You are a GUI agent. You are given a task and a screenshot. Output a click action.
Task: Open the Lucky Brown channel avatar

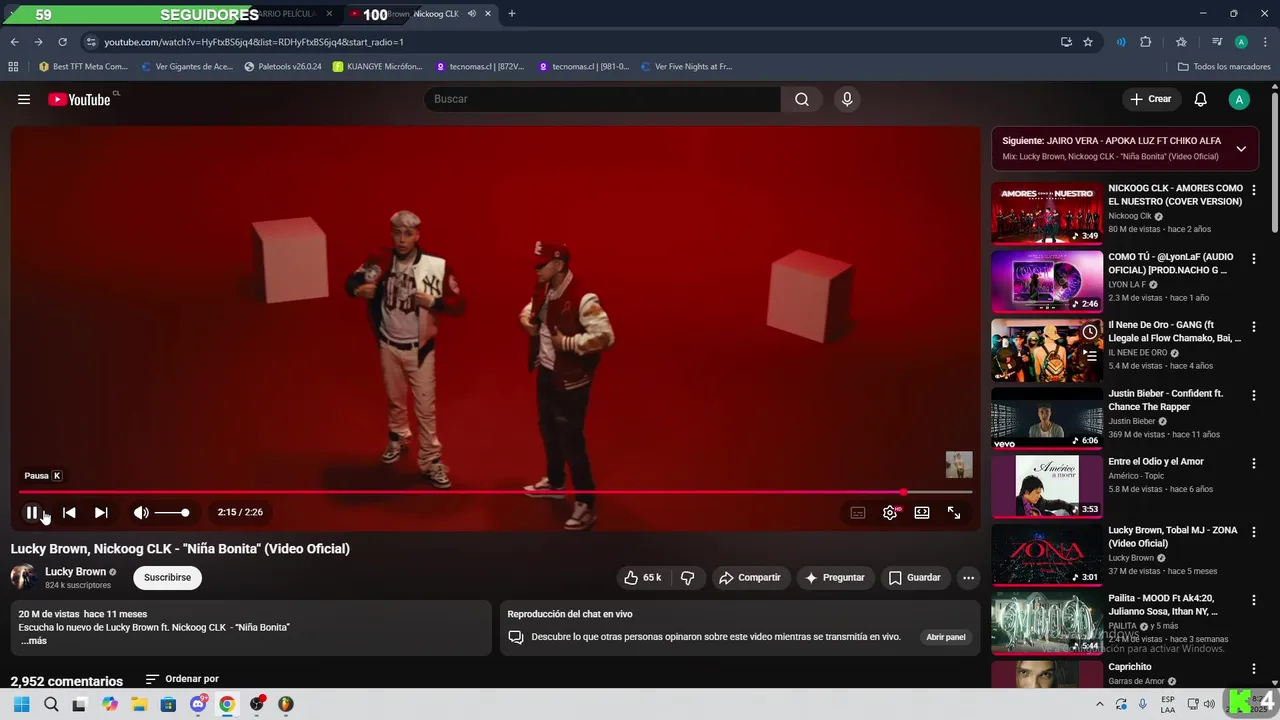point(23,577)
